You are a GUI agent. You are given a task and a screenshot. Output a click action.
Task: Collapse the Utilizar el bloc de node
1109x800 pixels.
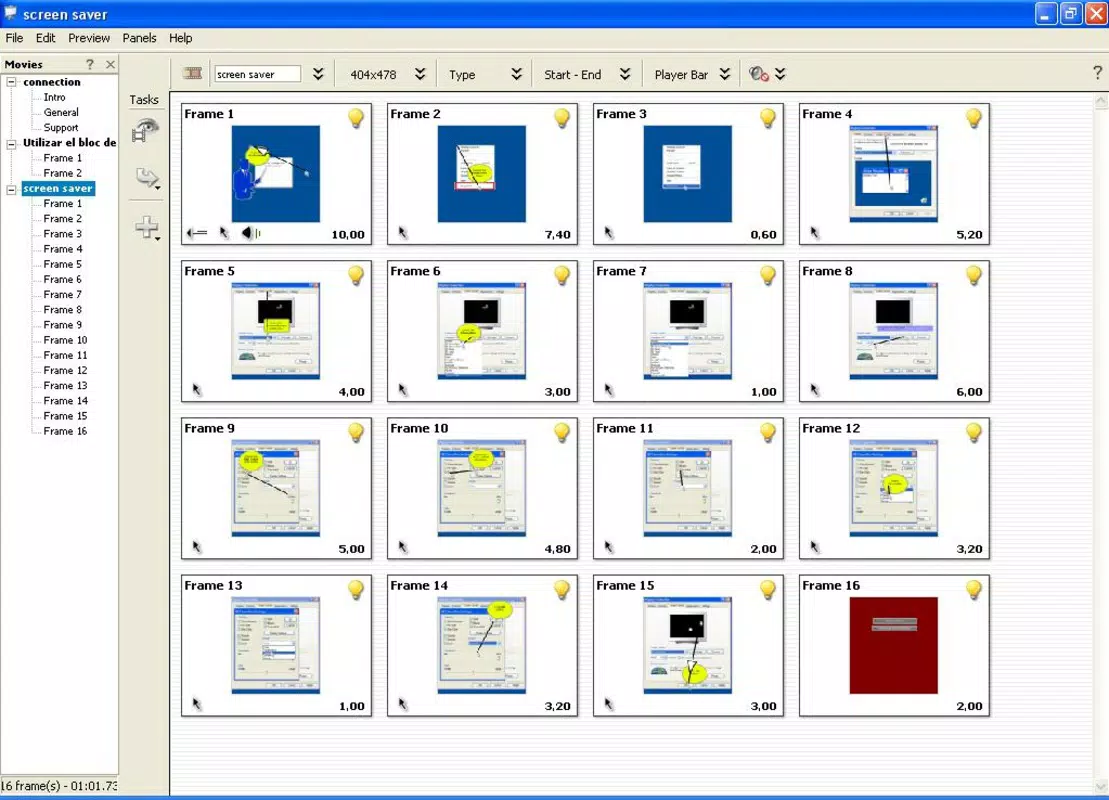coord(11,144)
